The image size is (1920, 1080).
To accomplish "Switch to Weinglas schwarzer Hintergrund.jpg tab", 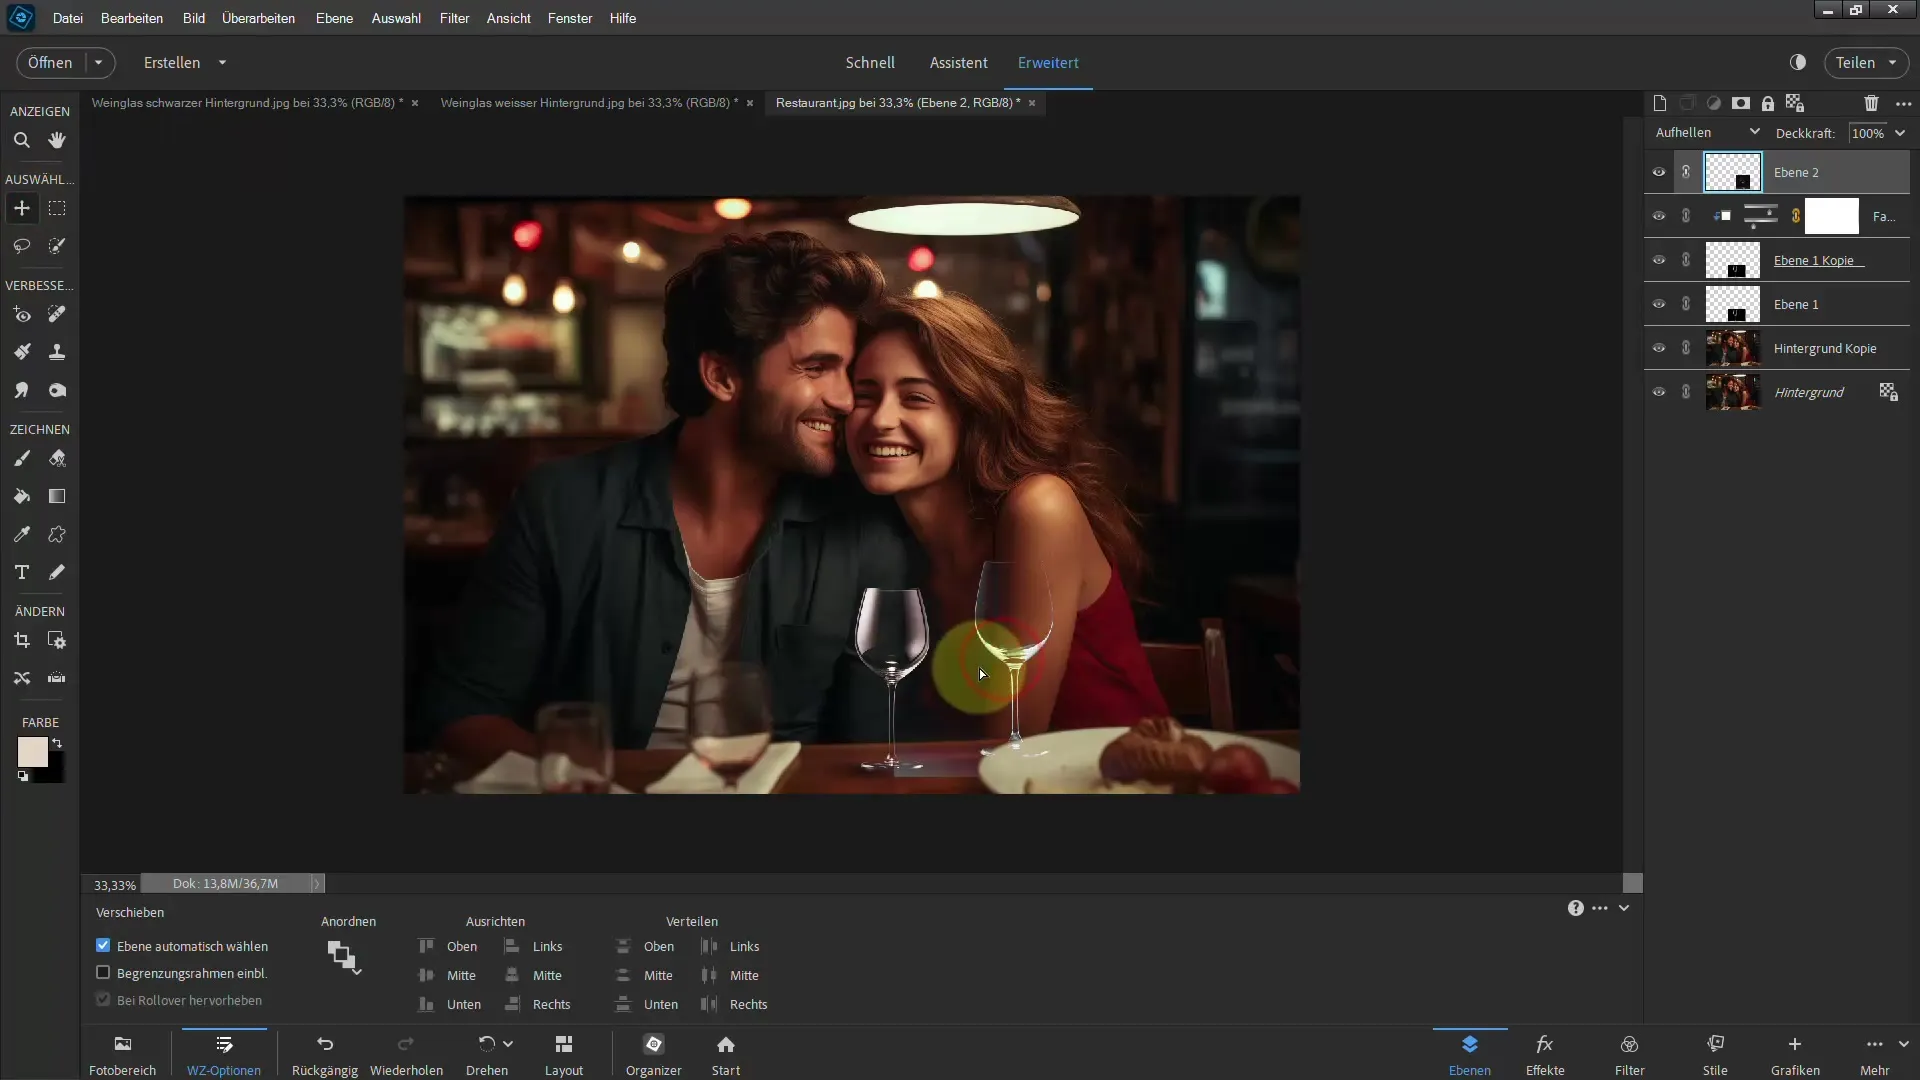I will tap(247, 103).
